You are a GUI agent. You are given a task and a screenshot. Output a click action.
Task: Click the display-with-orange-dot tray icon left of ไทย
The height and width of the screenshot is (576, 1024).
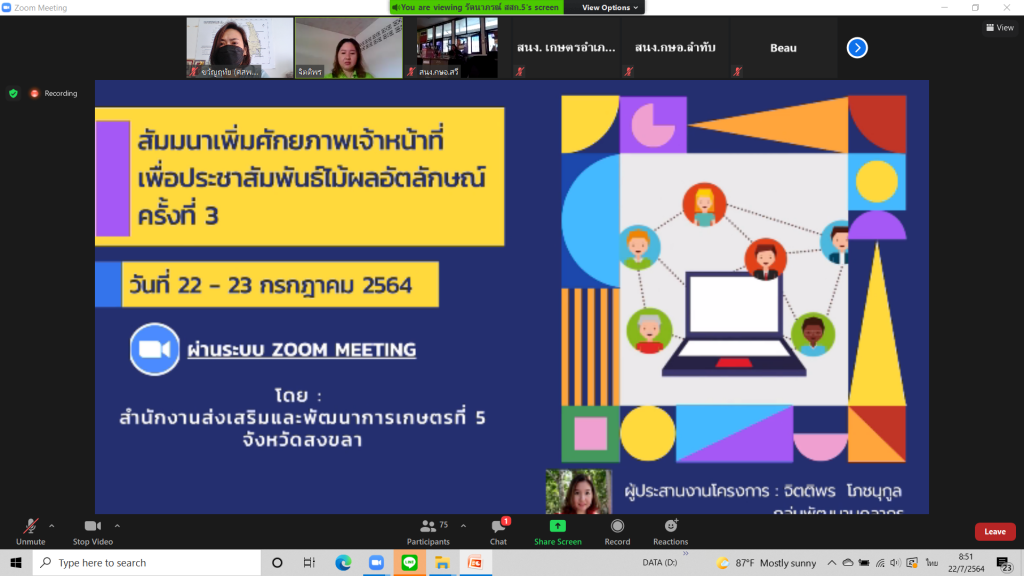pos(912,562)
